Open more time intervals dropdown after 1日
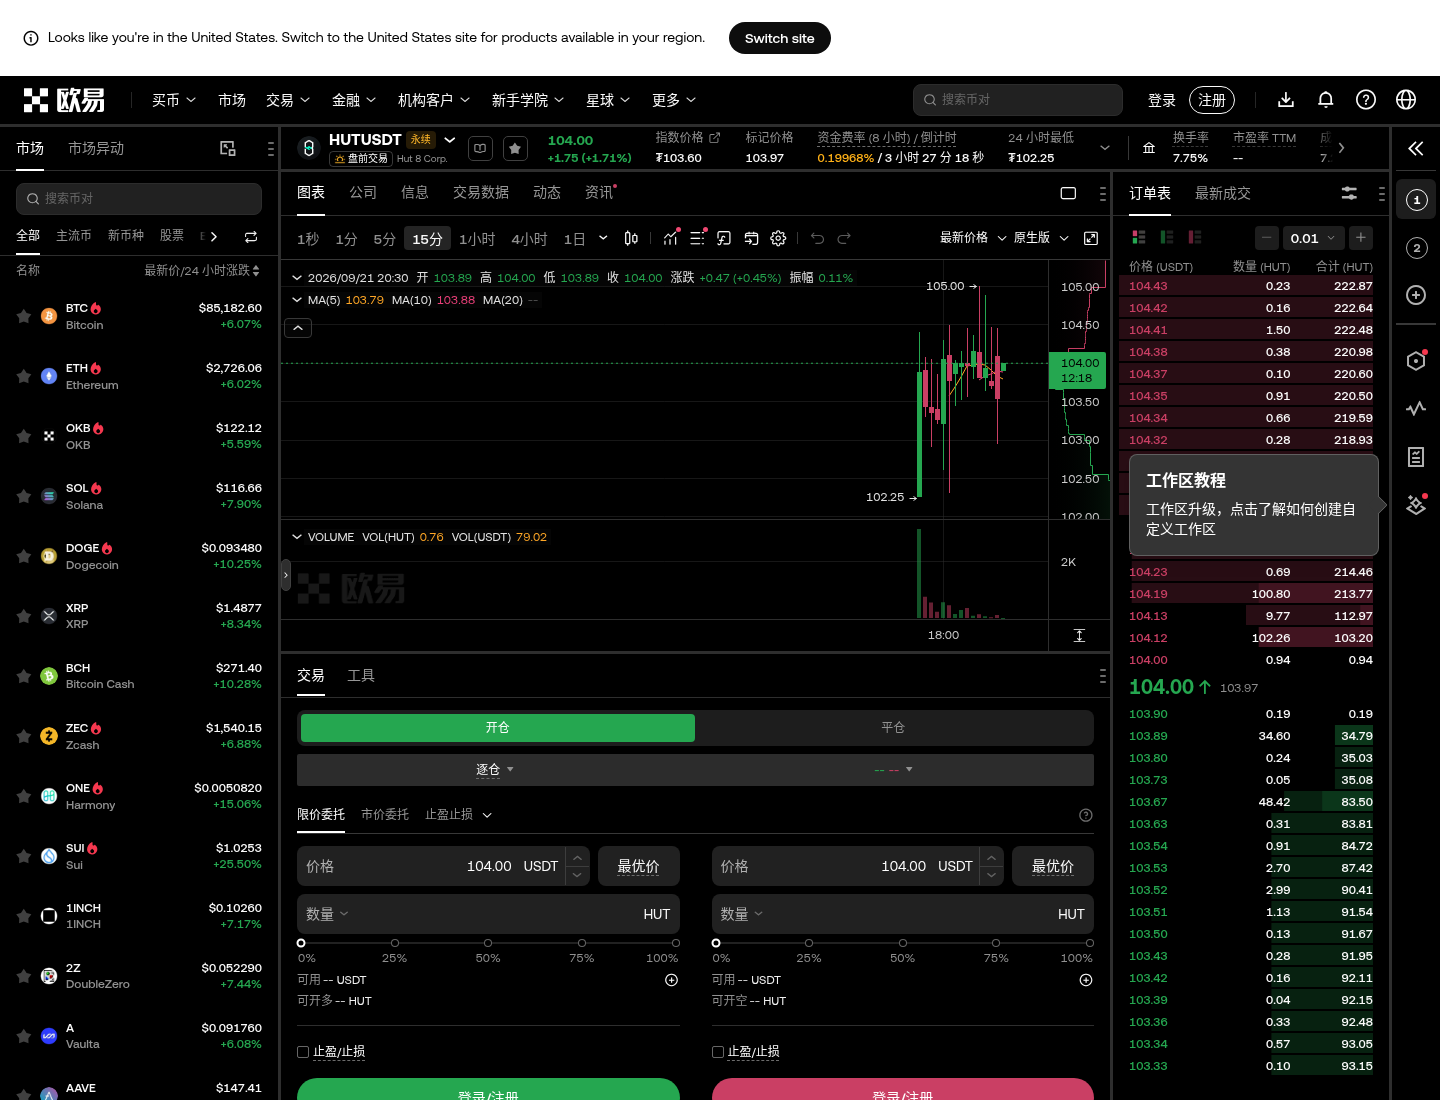The width and height of the screenshot is (1440, 1100). pos(603,238)
